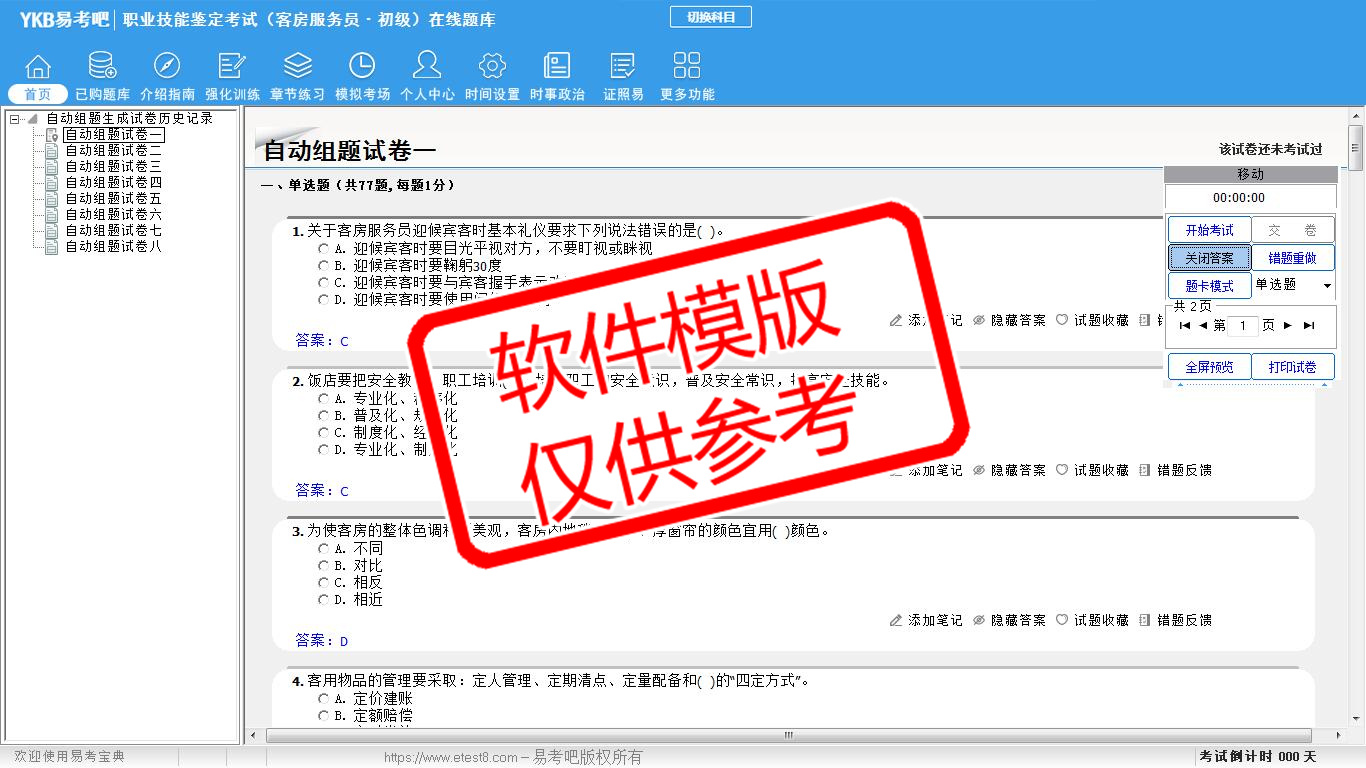Click the 介绍指南 compass icon
The width and height of the screenshot is (1366, 768).
pos(167,67)
